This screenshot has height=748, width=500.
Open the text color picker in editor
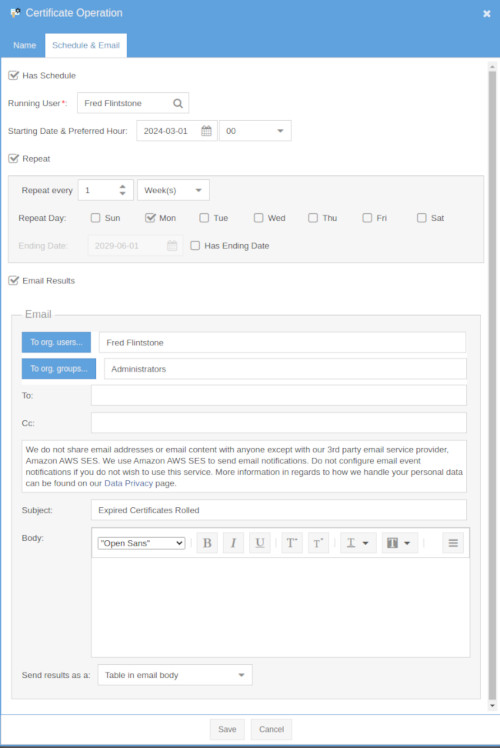pyautogui.click(x=358, y=543)
